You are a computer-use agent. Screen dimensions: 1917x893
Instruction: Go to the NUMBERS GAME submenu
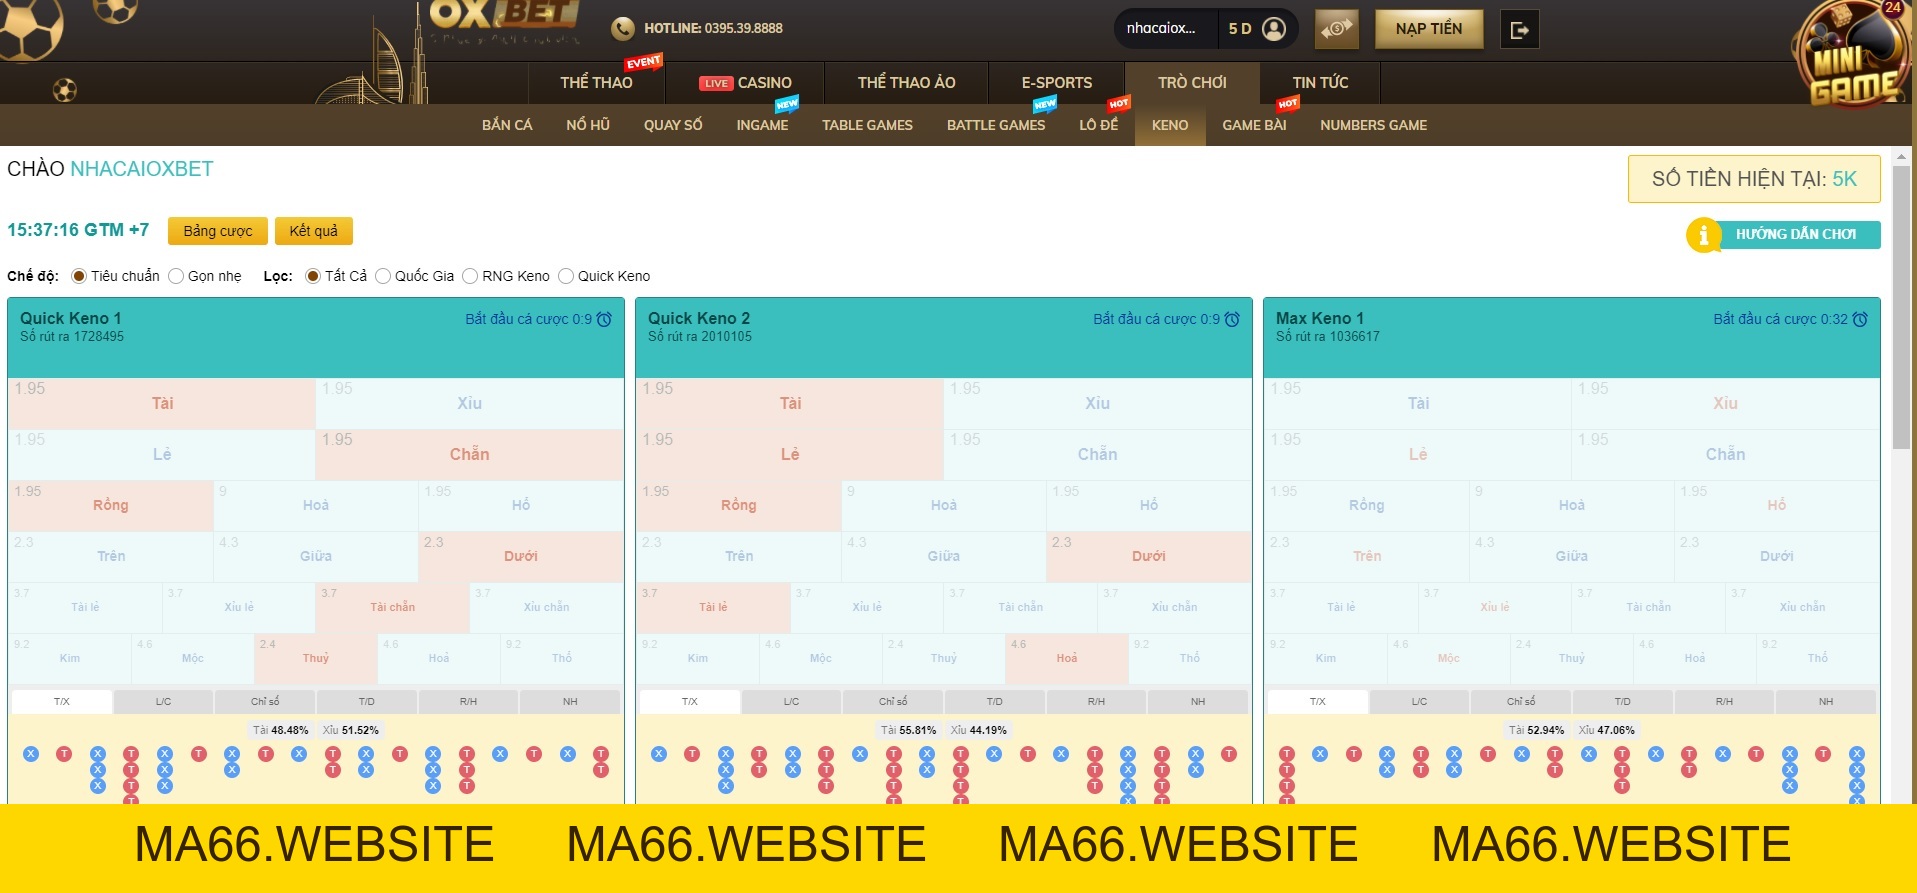[x=1373, y=125]
